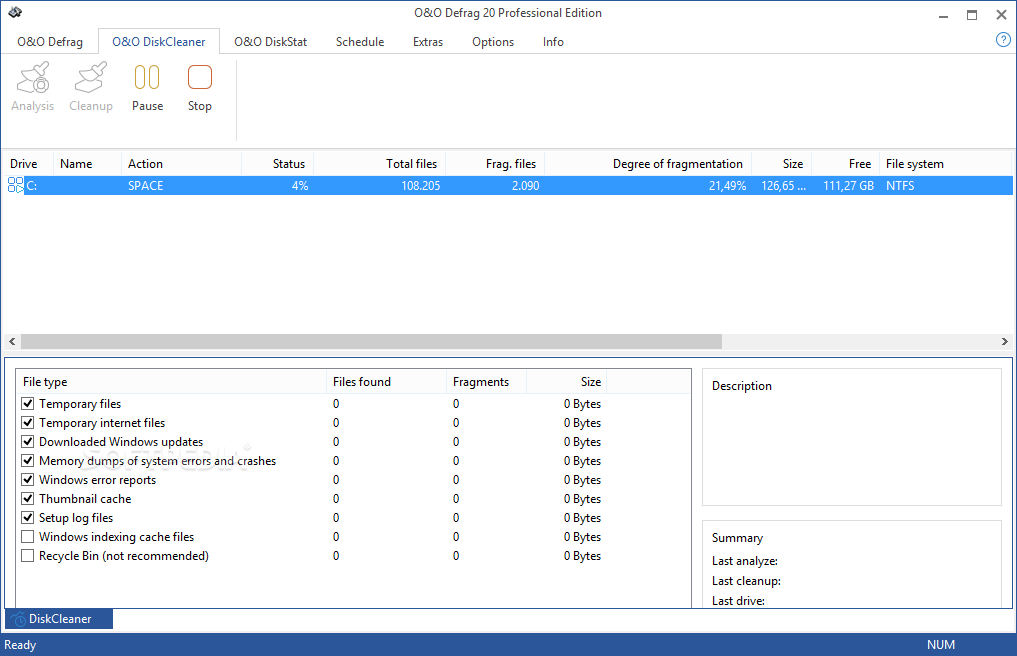The height and width of the screenshot is (656, 1017).
Task: Check Recycle Bin (not recommended) checkbox
Action: click(x=27, y=555)
